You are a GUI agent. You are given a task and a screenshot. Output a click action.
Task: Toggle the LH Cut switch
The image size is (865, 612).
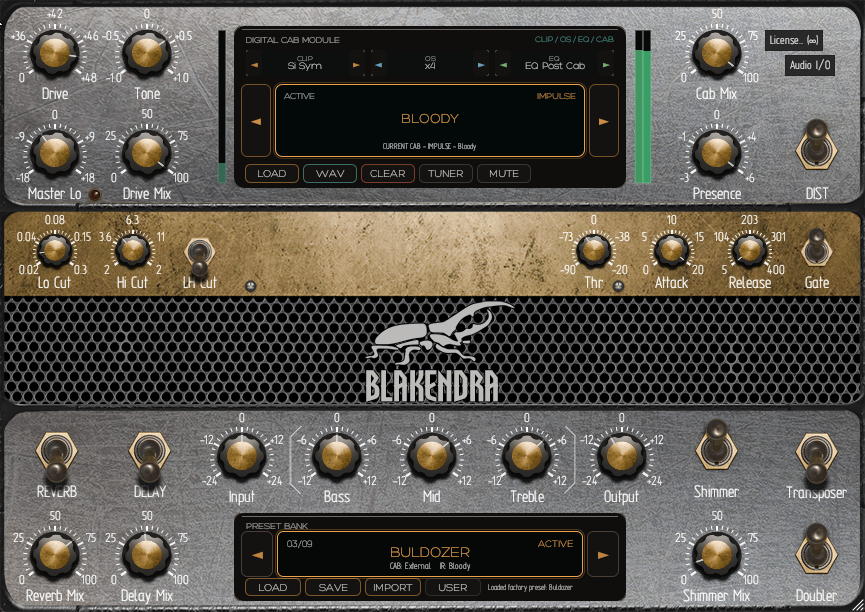point(199,257)
